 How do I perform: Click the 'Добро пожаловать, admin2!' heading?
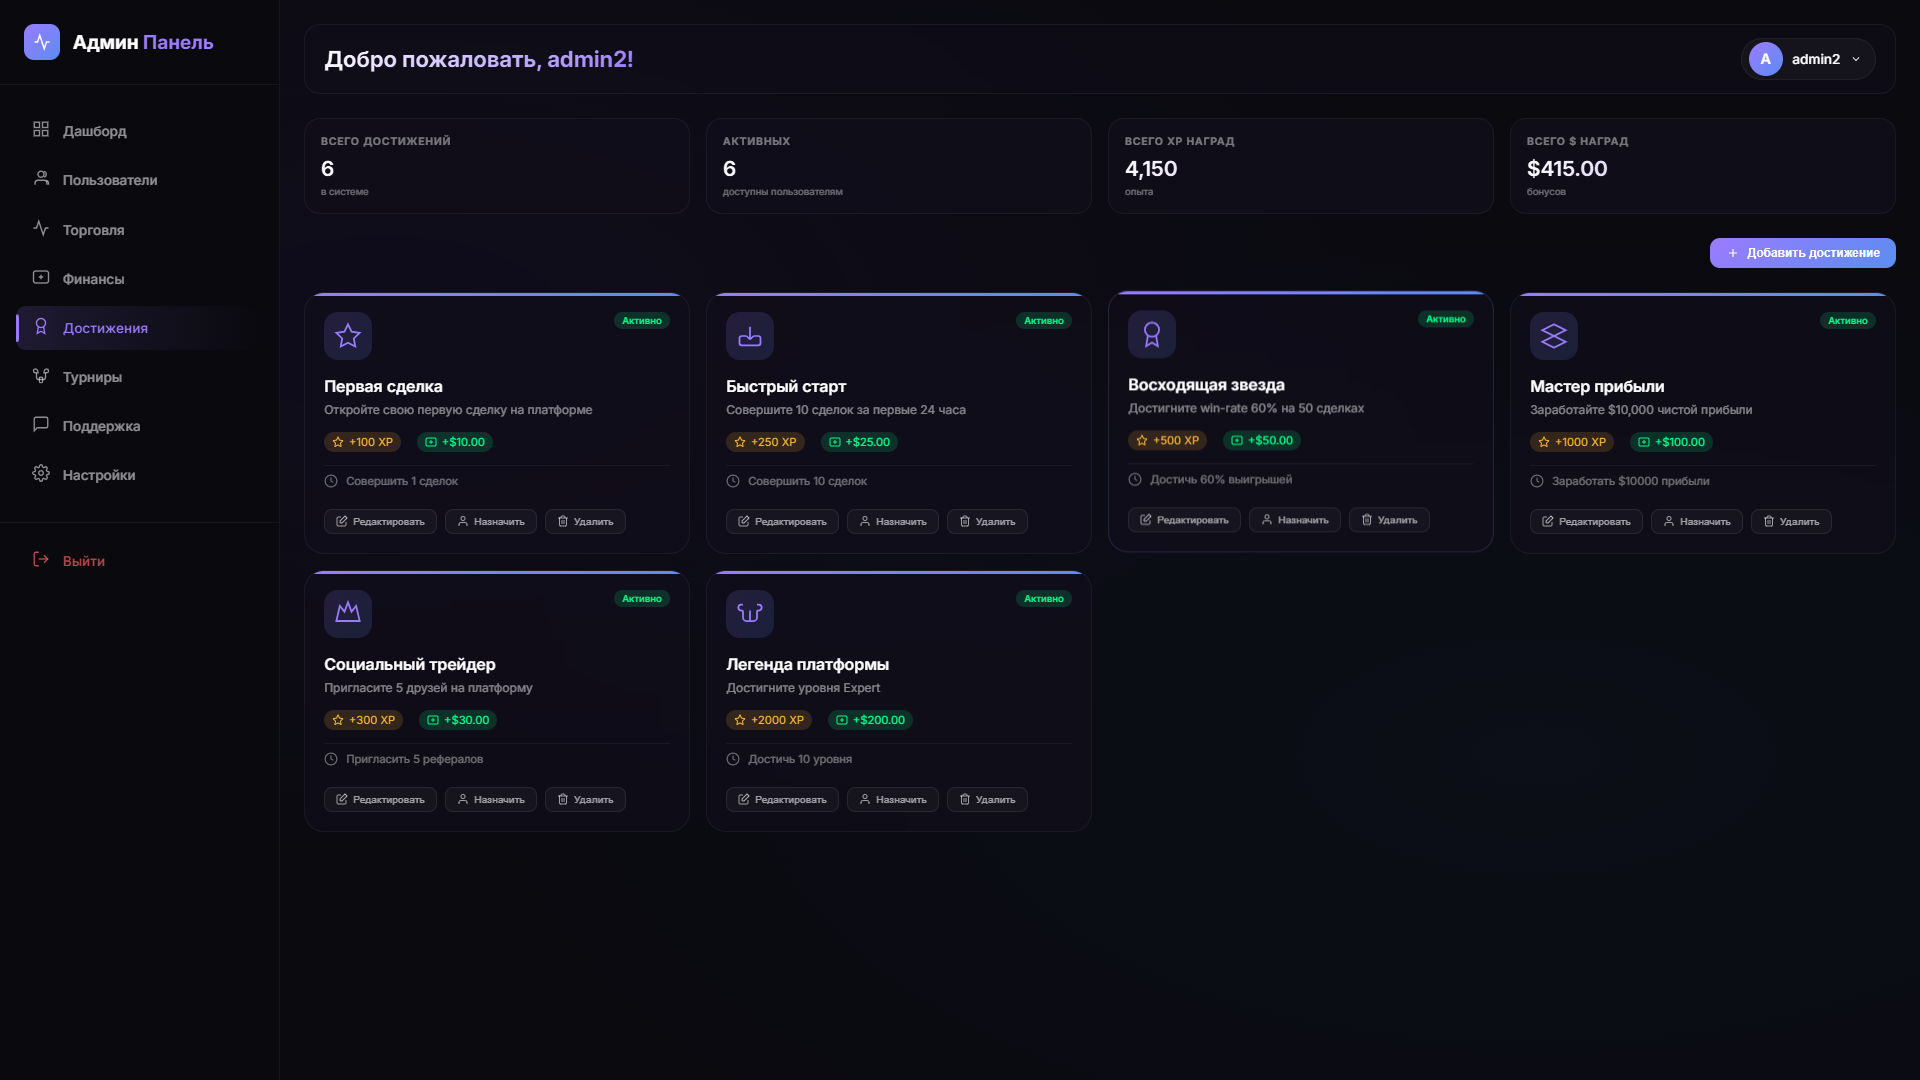(478, 59)
